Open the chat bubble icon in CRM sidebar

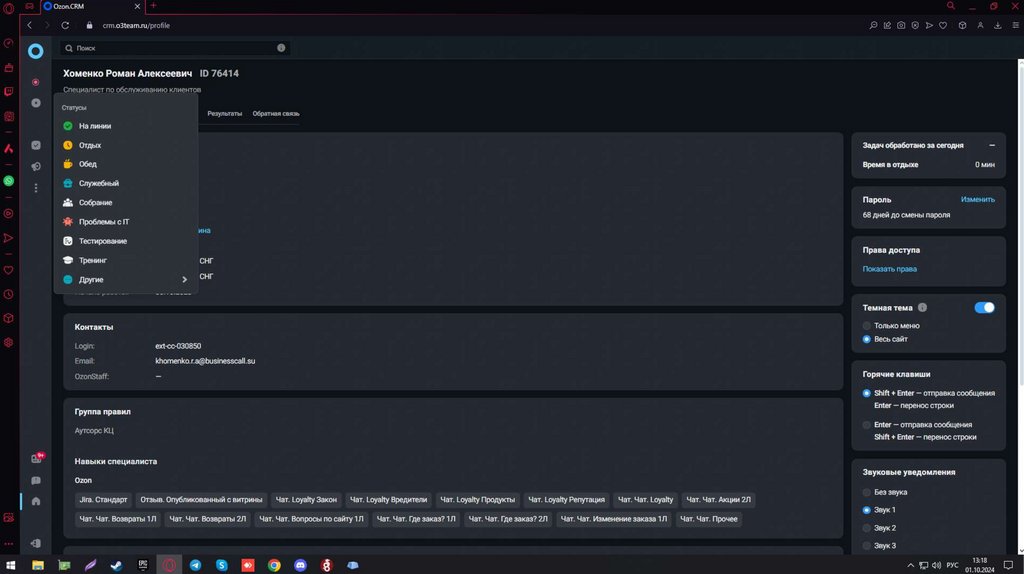pos(36,481)
